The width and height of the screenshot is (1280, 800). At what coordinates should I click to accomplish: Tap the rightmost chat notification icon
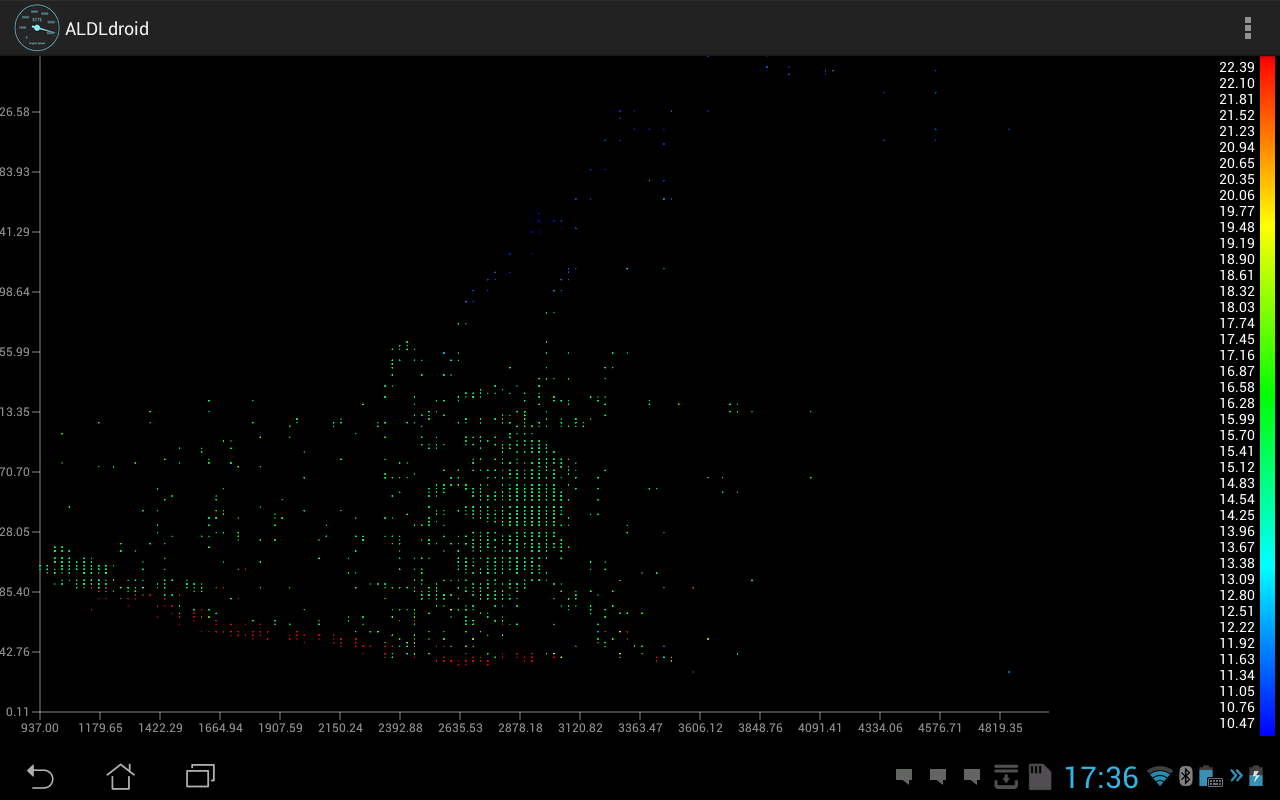pyautogui.click(x=971, y=776)
